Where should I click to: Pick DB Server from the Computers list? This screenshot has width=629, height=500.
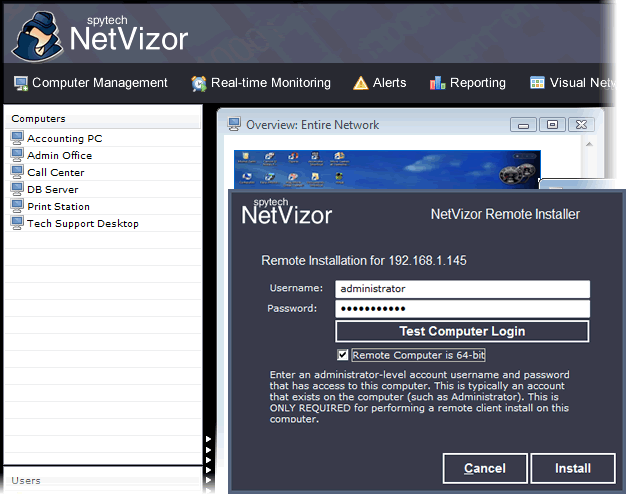(x=103, y=189)
